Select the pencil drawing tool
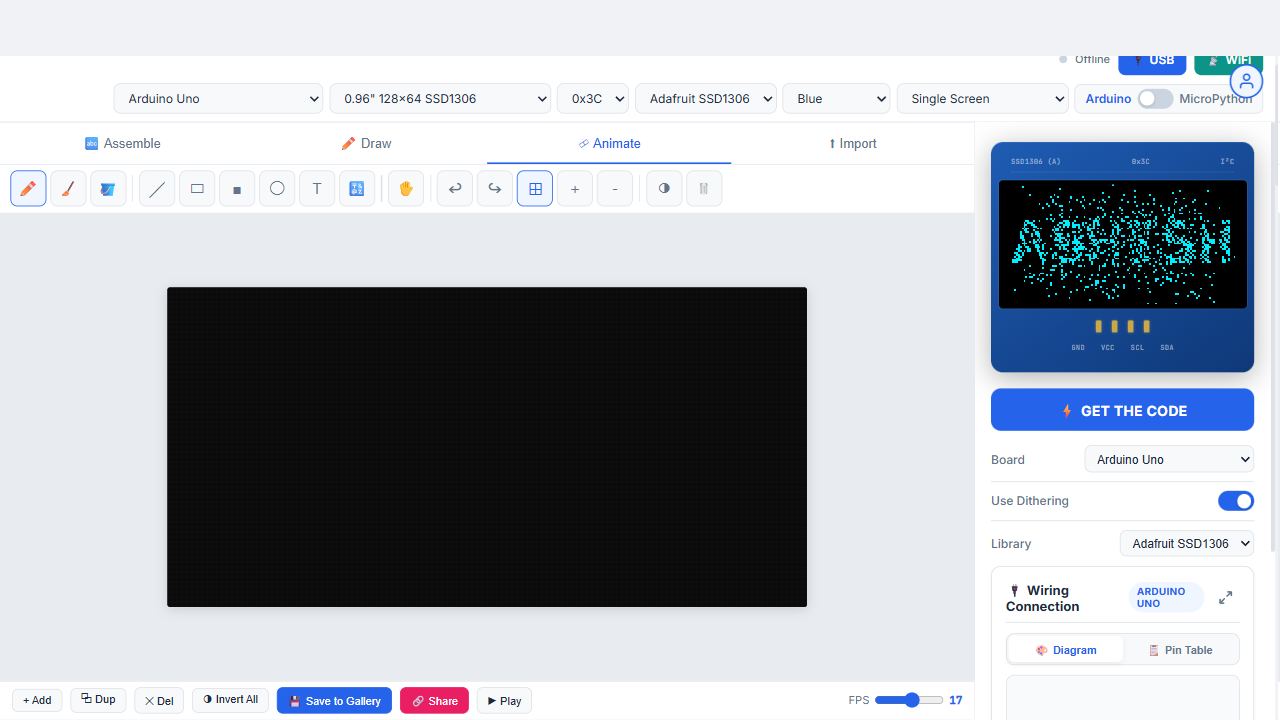This screenshot has height=720, width=1280. (x=28, y=188)
